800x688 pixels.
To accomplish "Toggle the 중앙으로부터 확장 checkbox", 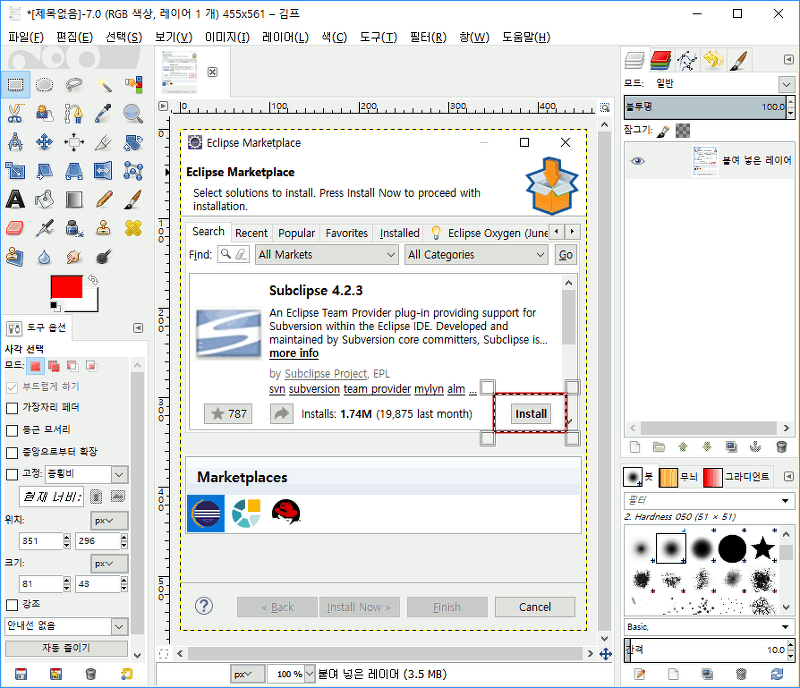I will [12, 452].
